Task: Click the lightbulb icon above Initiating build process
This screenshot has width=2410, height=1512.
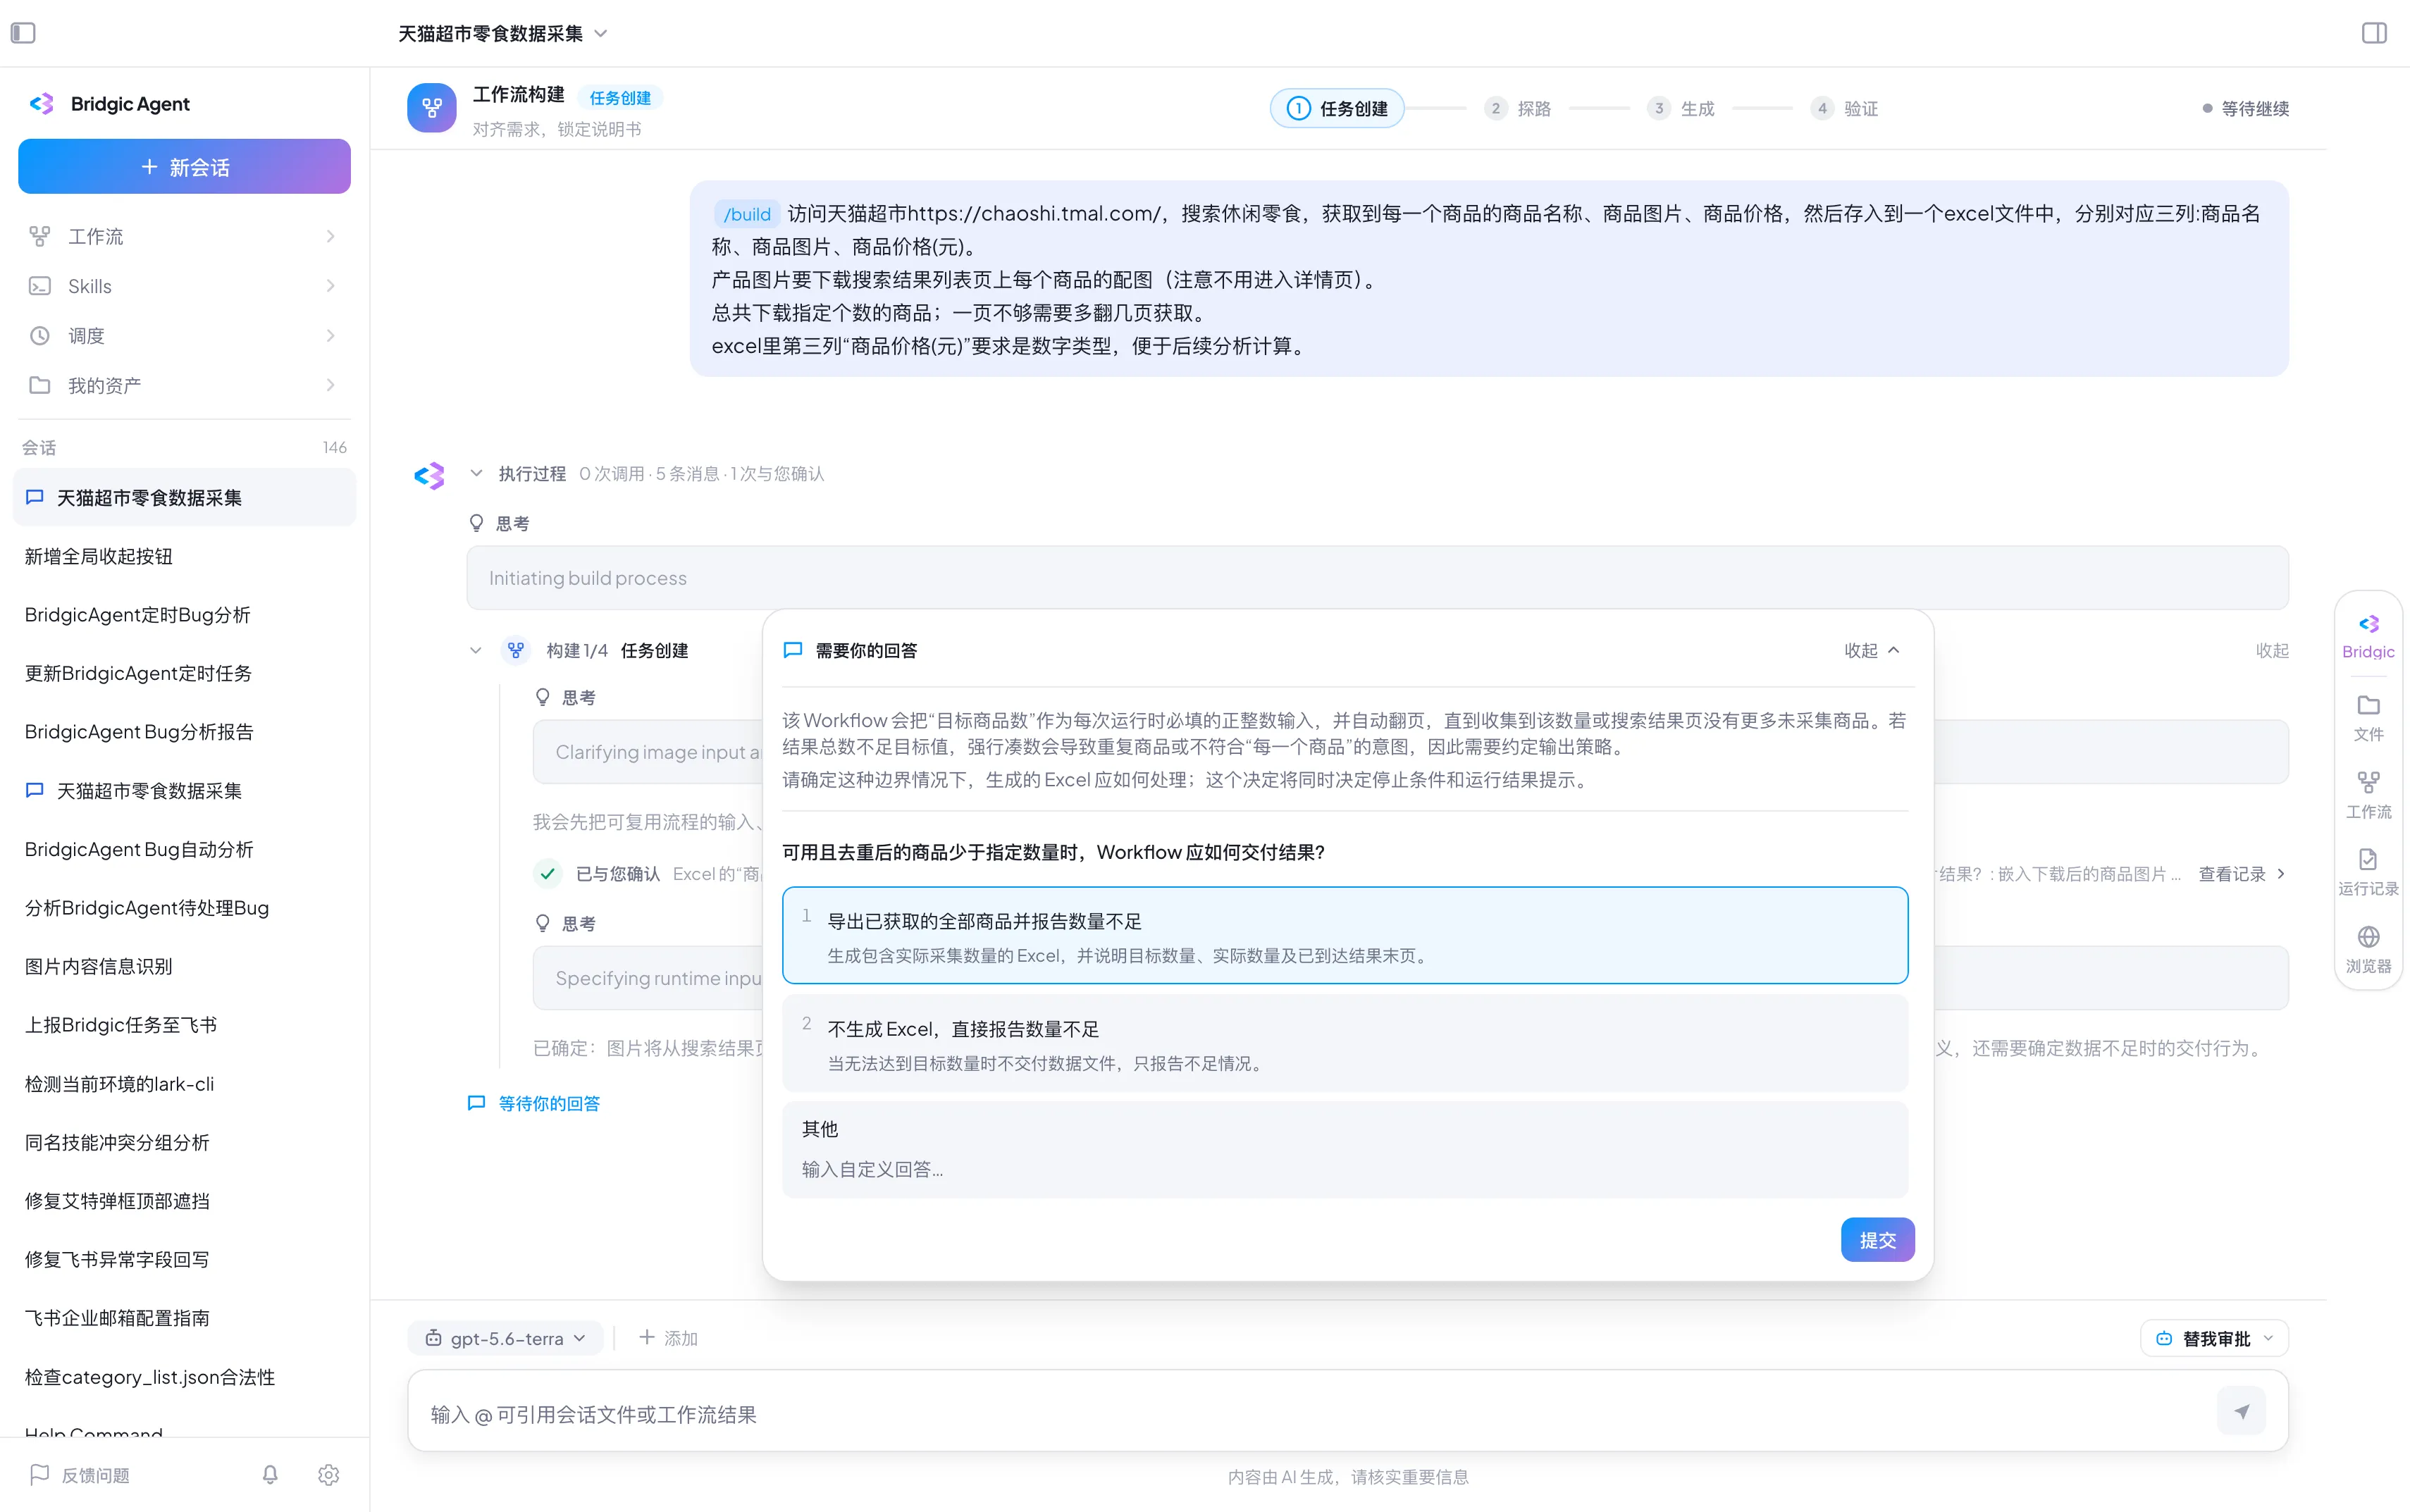Action: click(x=477, y=523)
